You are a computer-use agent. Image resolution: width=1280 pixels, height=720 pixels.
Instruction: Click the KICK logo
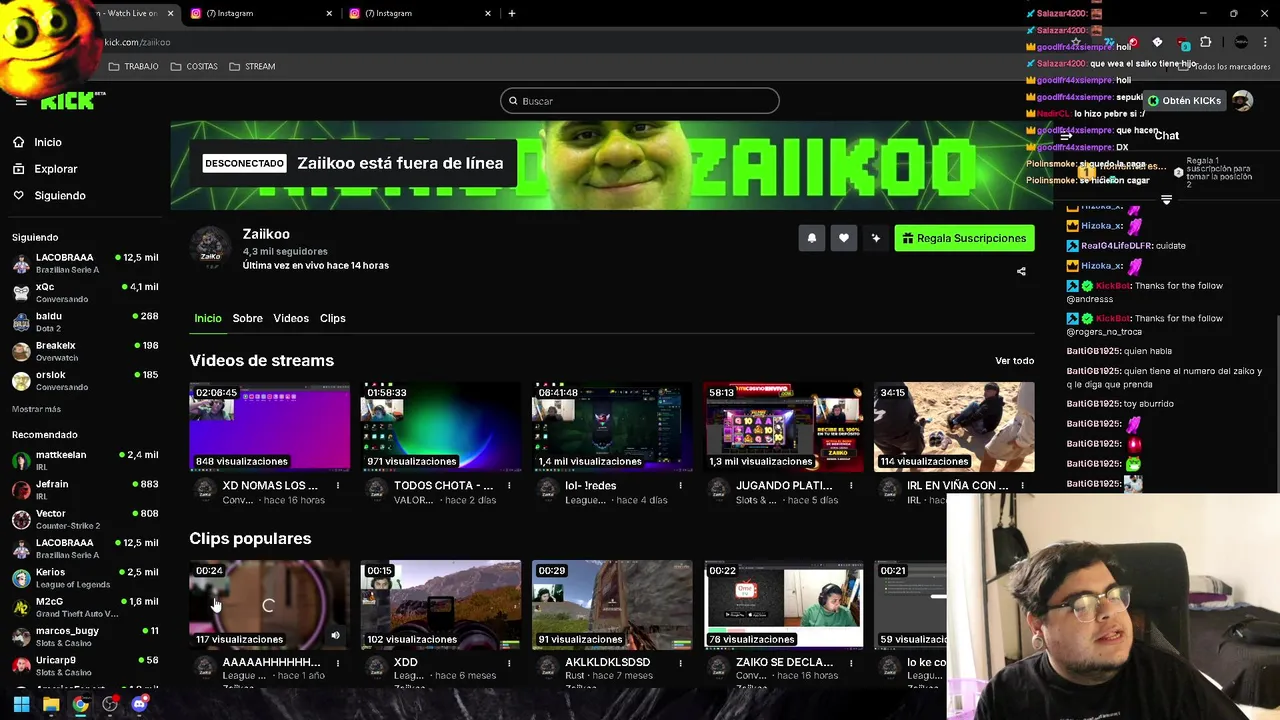[71, 101]
